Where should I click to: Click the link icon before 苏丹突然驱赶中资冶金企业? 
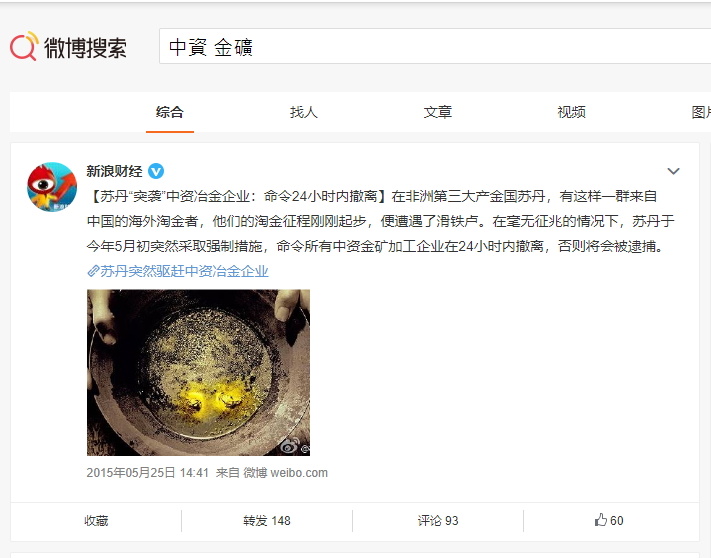93,271
